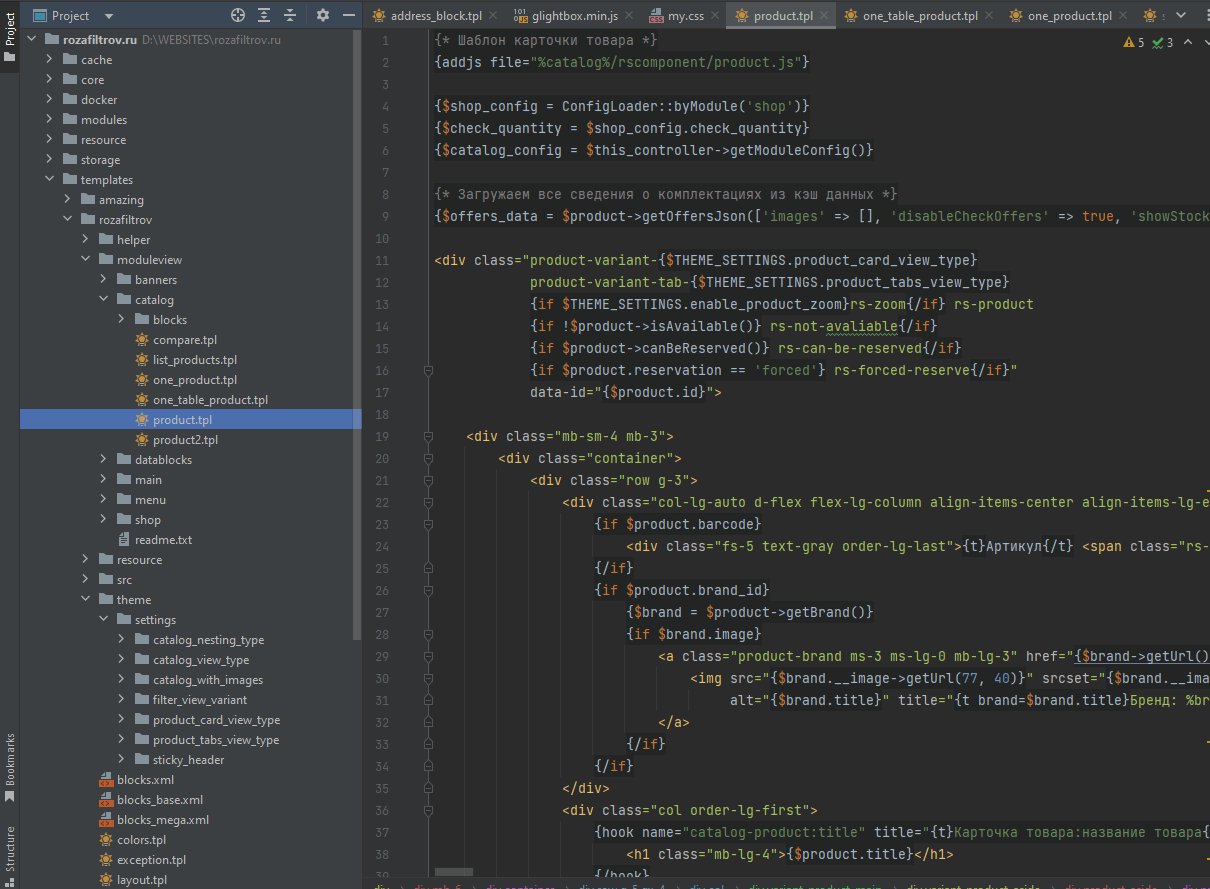Open list_products.tpl in the project tree
Viewport: 1210px width, 889px height.
coord(195,360)
